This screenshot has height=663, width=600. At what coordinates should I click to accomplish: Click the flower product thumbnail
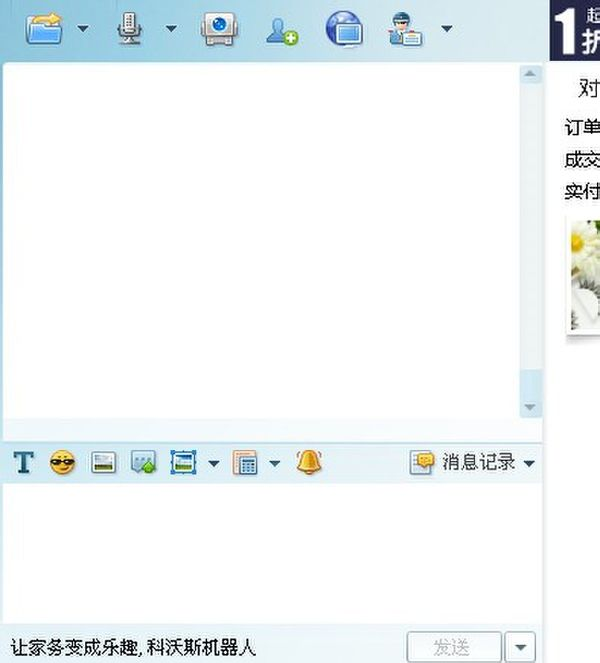[584, 276]
